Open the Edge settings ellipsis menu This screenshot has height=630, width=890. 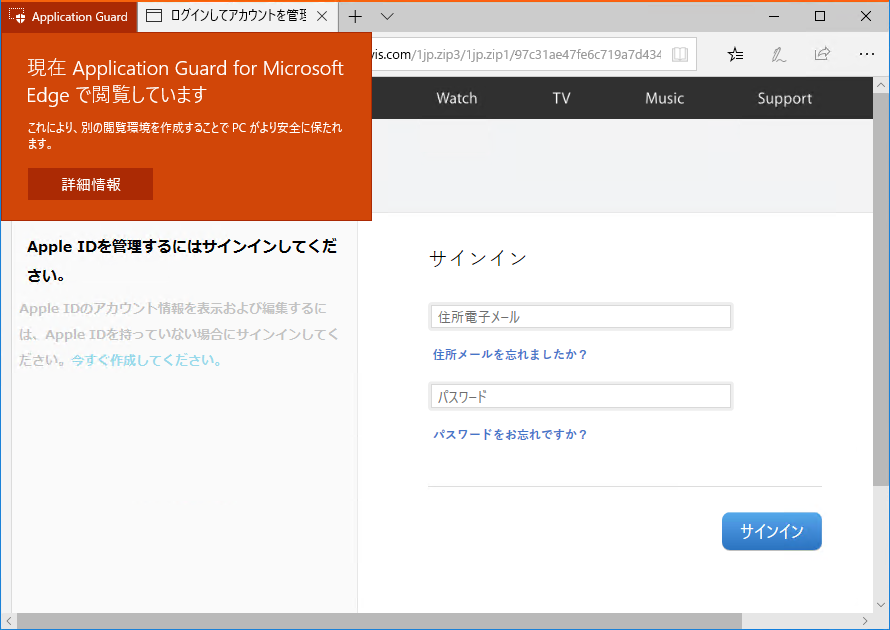866,54
